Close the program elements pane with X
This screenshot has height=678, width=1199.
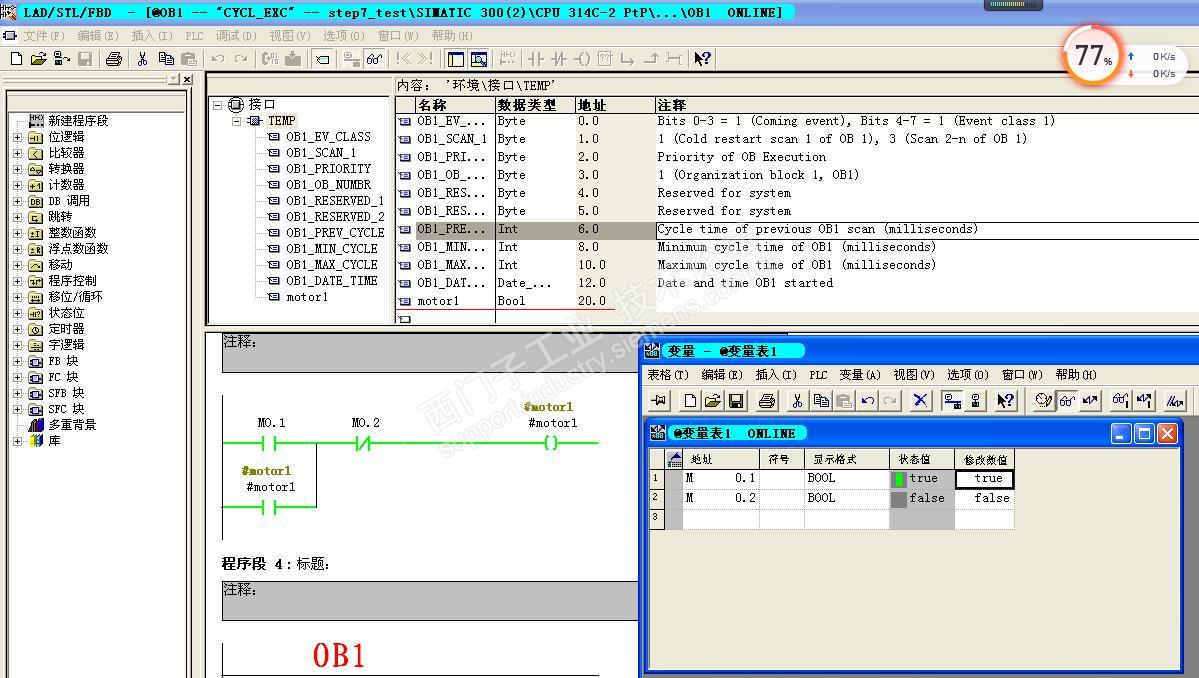click(x=187, y=79)
